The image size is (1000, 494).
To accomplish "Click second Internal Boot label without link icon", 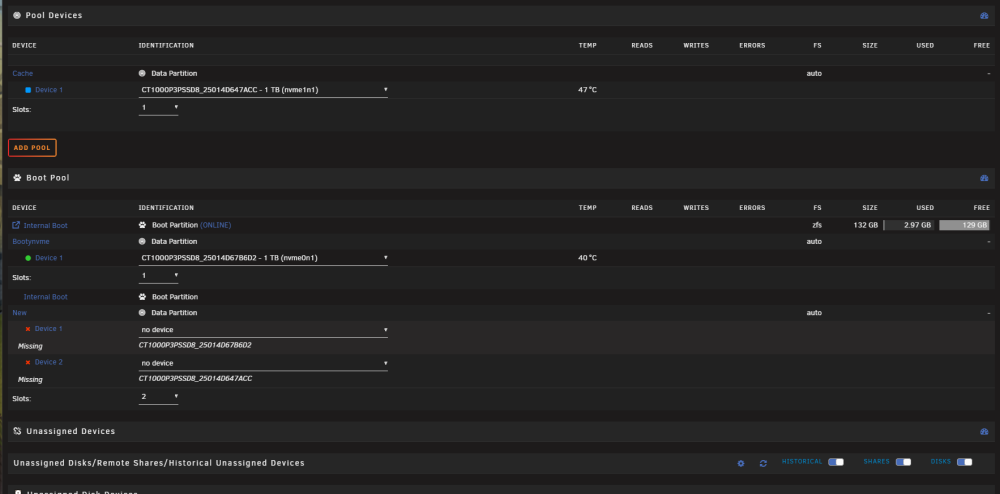I will coord(45,297).
